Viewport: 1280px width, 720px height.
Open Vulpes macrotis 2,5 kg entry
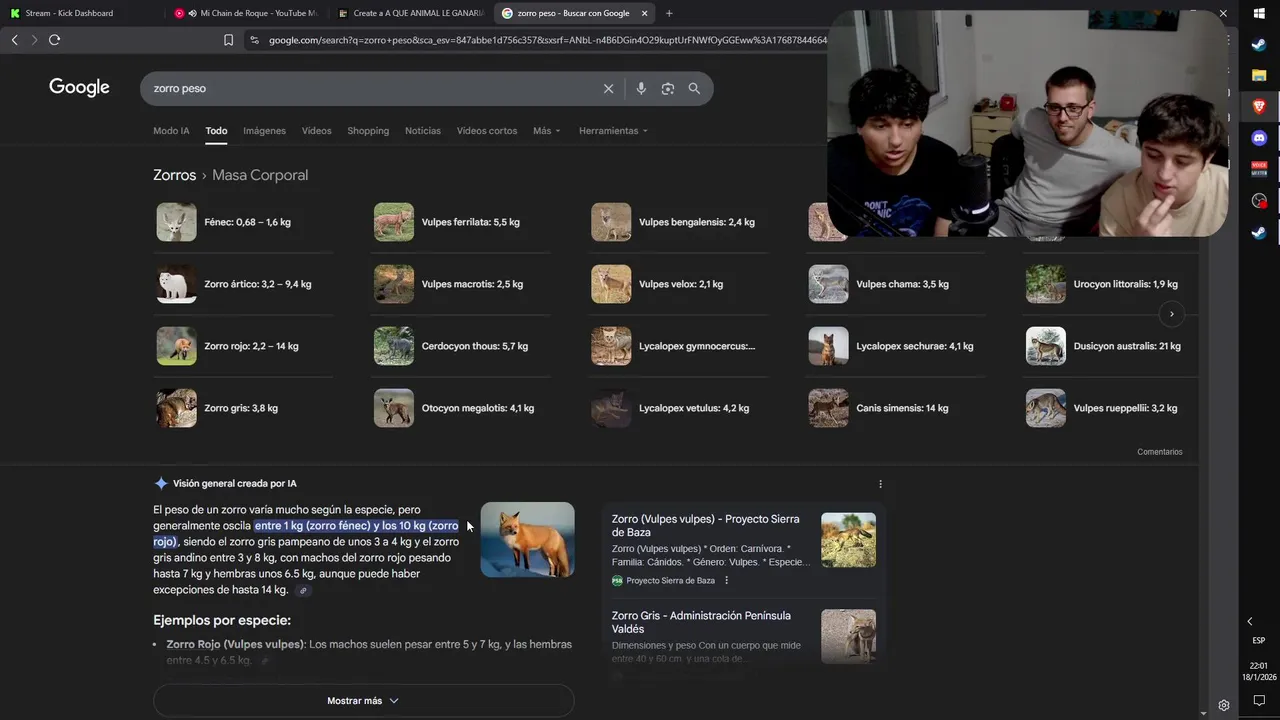tap(463, 284)
